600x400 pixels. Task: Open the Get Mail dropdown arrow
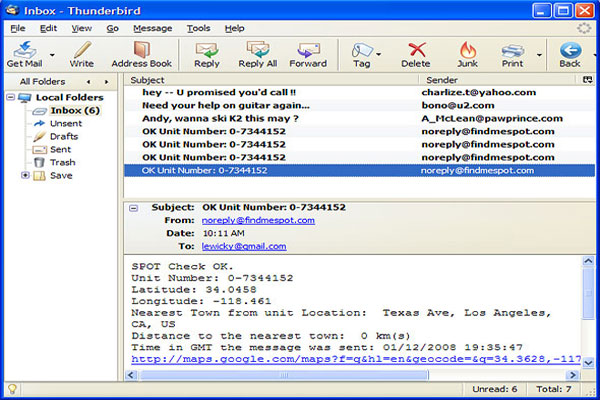52,55
